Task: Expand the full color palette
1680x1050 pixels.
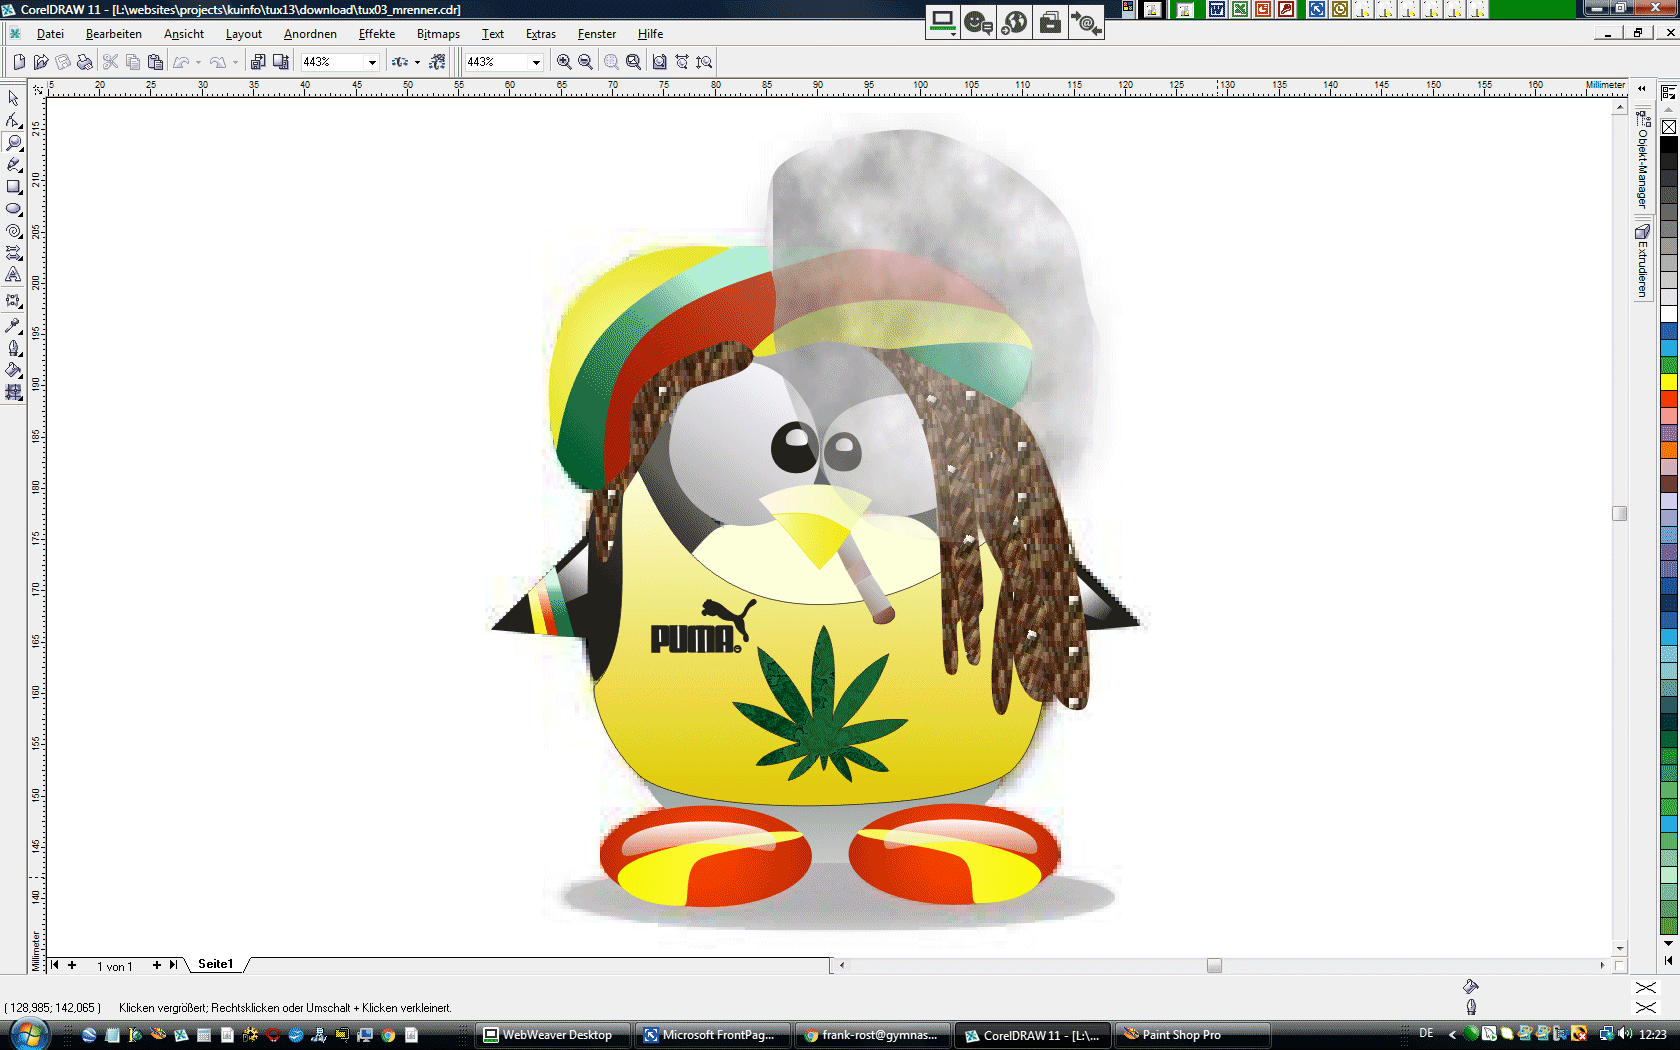Action: pos(1669,961)
